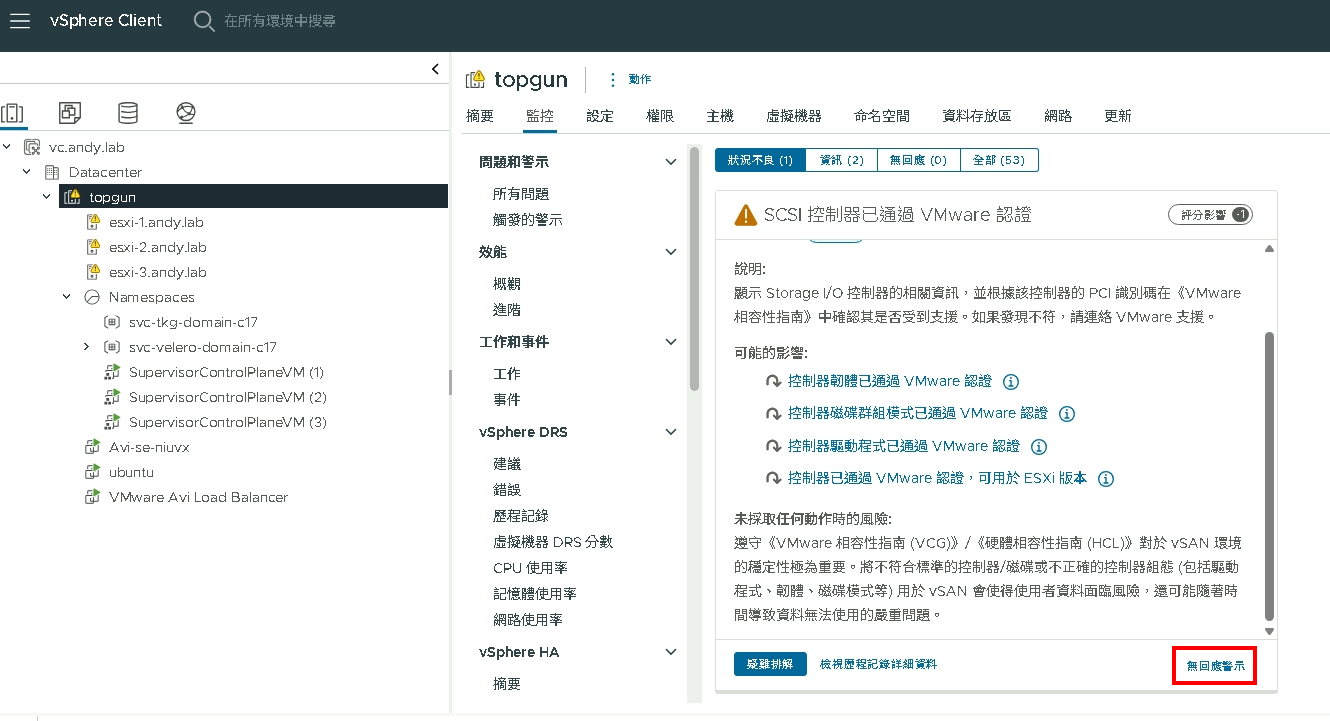
Task: Filter health checks by 狀況不良 (1)
Action: point(760,160)
